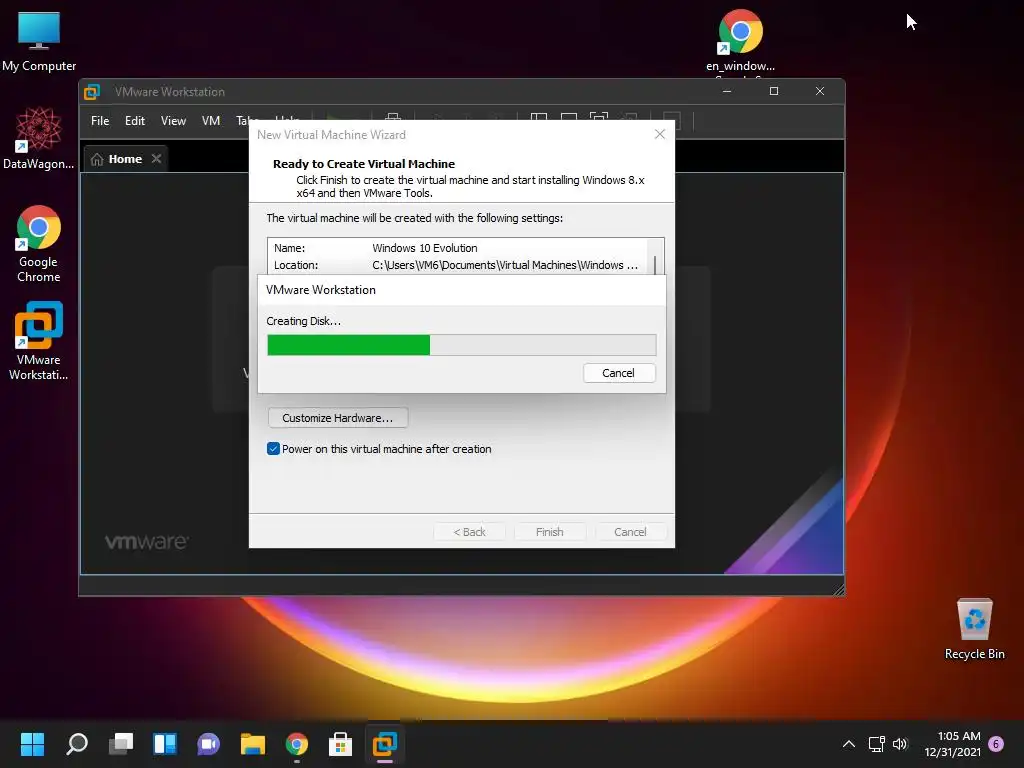Click the Finish button in wizard
The width and height of the screenshot is (1024, 768).
[x=549, y=532]
